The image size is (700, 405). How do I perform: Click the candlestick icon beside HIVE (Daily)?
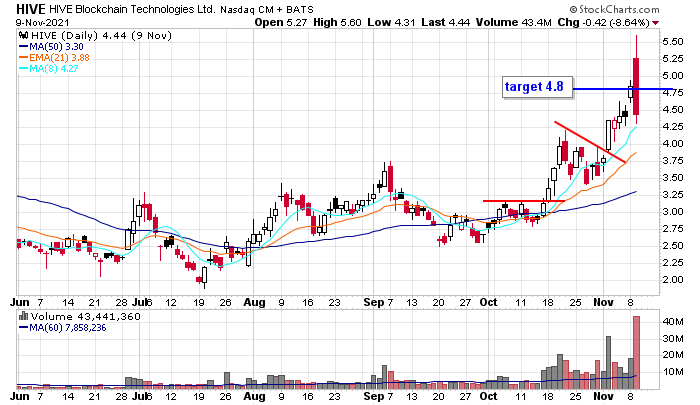[24, 35]
